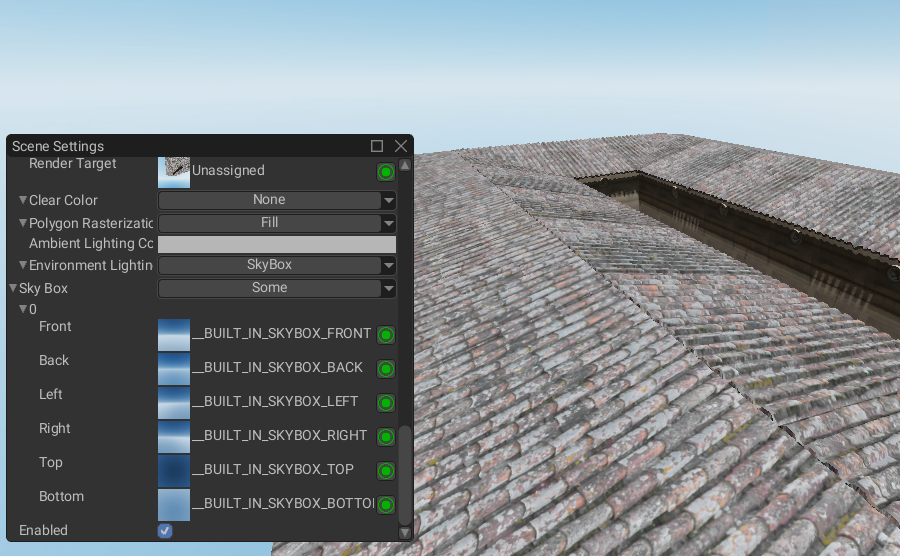Pick the Ambient Lighting color swatch
The image size is (900, 556).
[x=277, y=245]
